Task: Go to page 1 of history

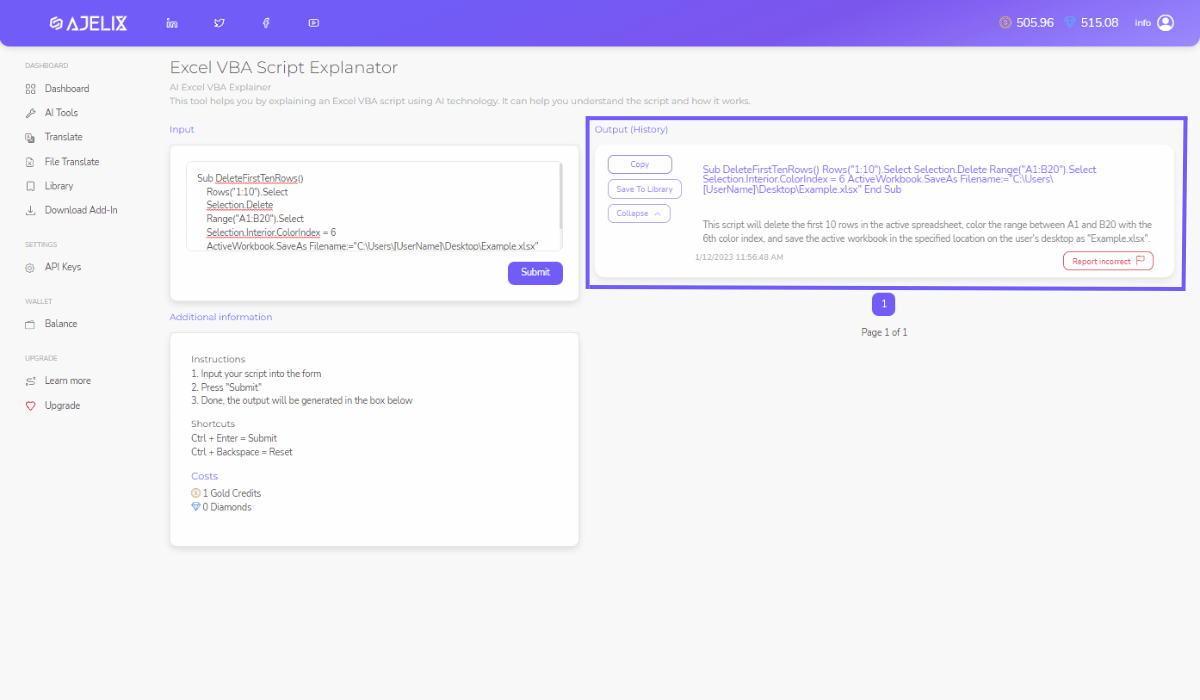Action: pos(884,304)
